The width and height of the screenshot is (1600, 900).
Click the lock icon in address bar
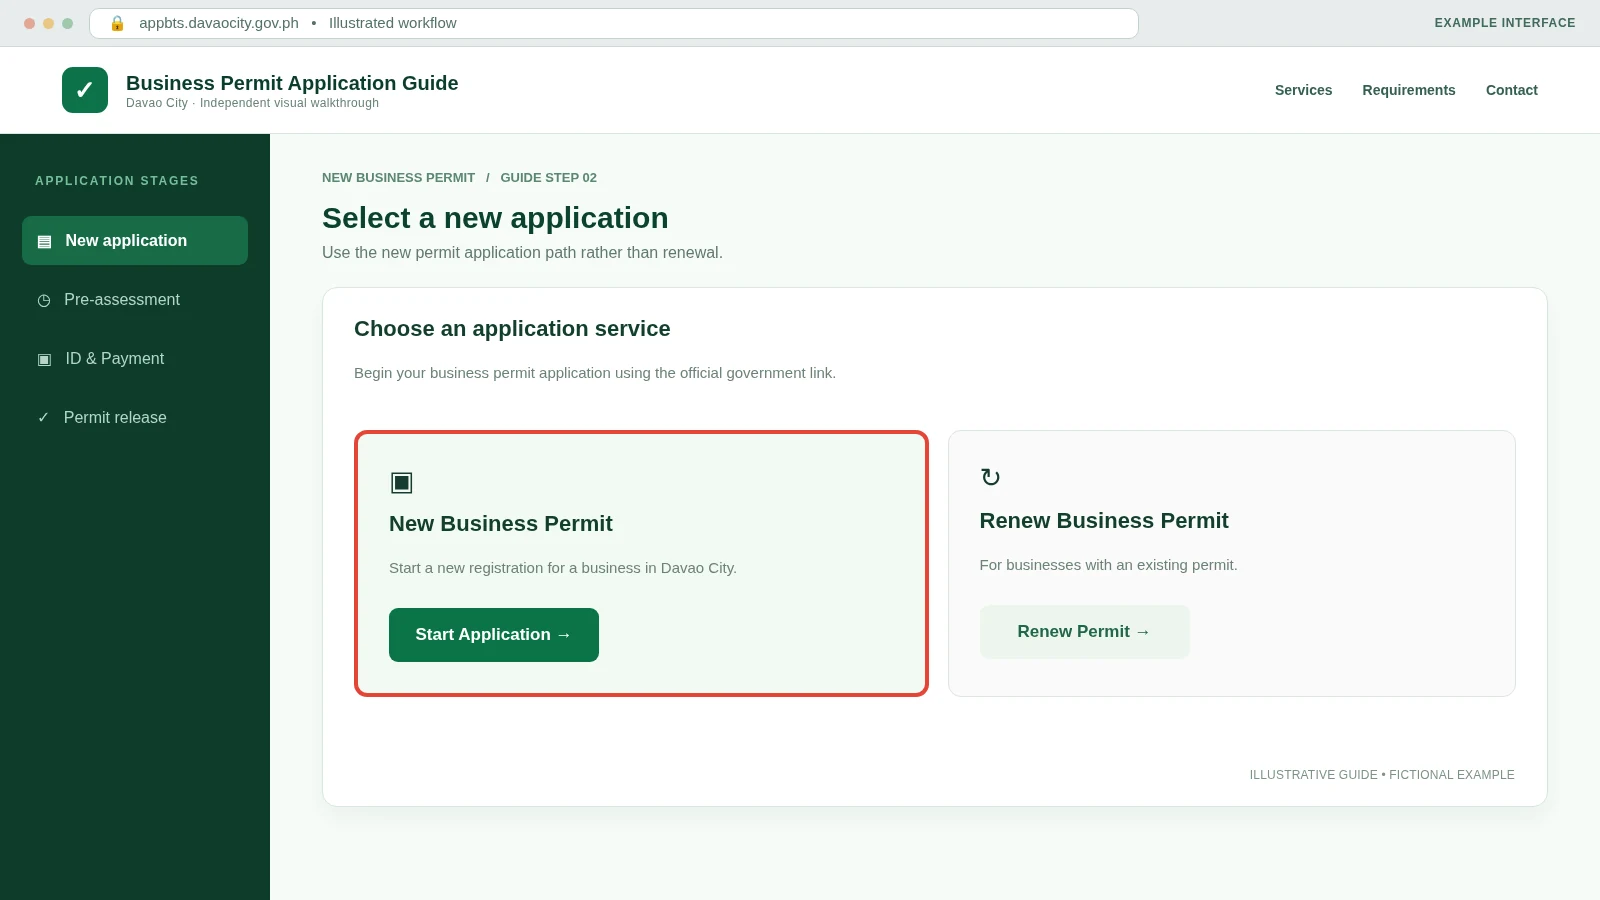pyautogui.click(x=117, y=23)
